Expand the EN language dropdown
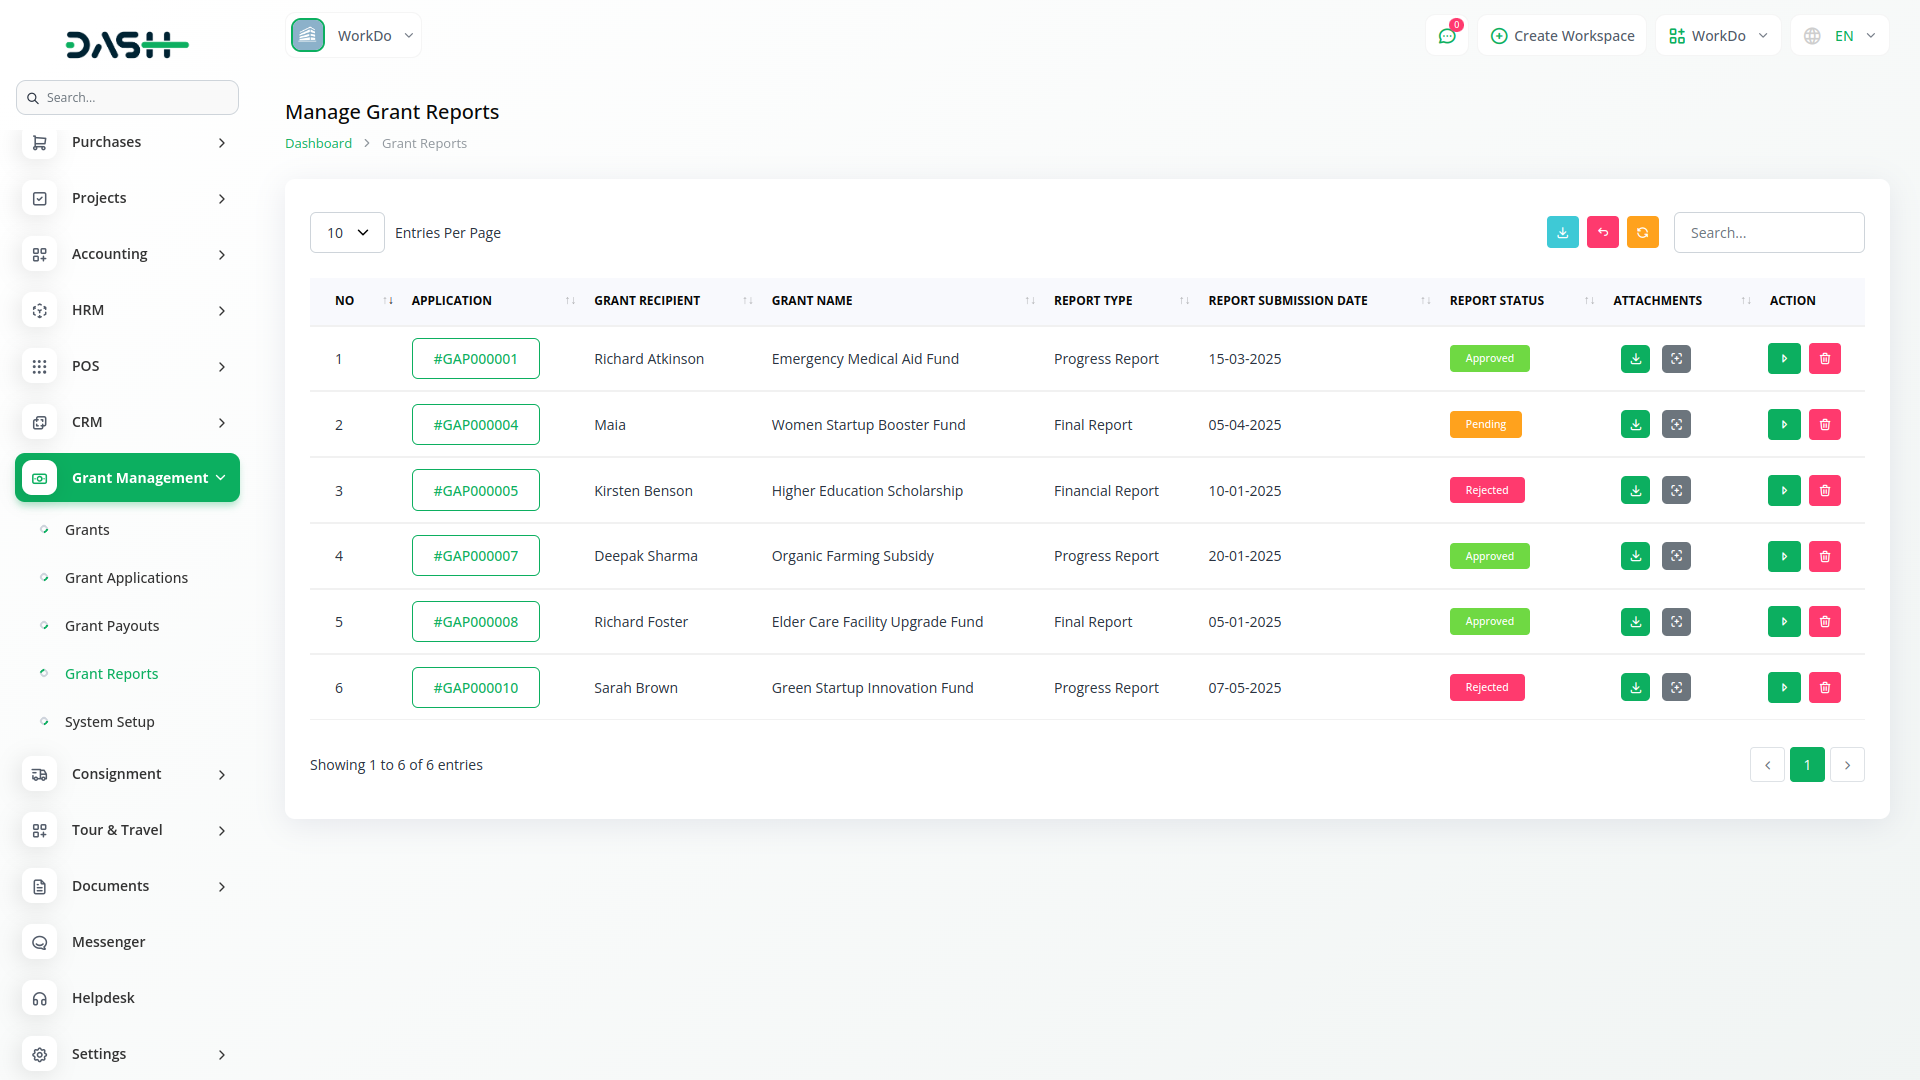 pos(1841,36)
